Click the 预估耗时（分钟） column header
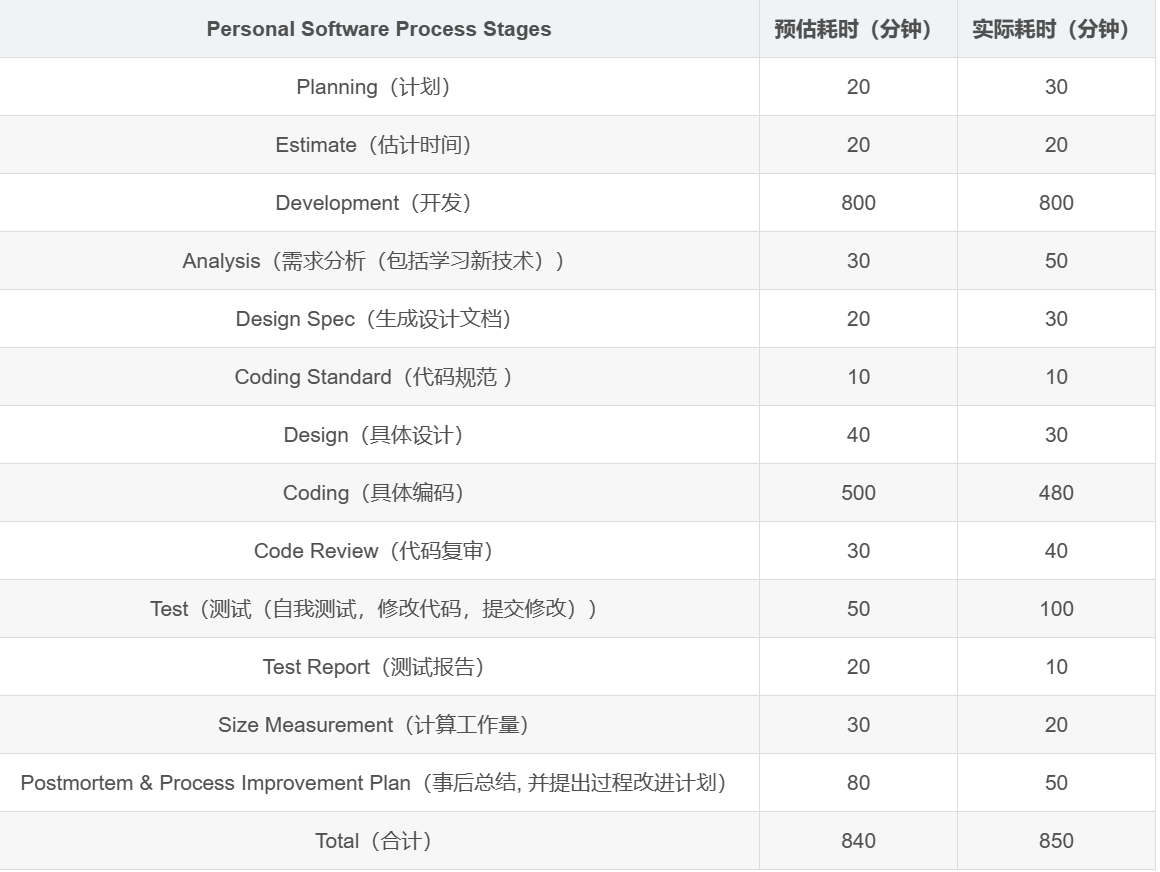This screenshot has width=1160, height=872. [x=857, y=29]
